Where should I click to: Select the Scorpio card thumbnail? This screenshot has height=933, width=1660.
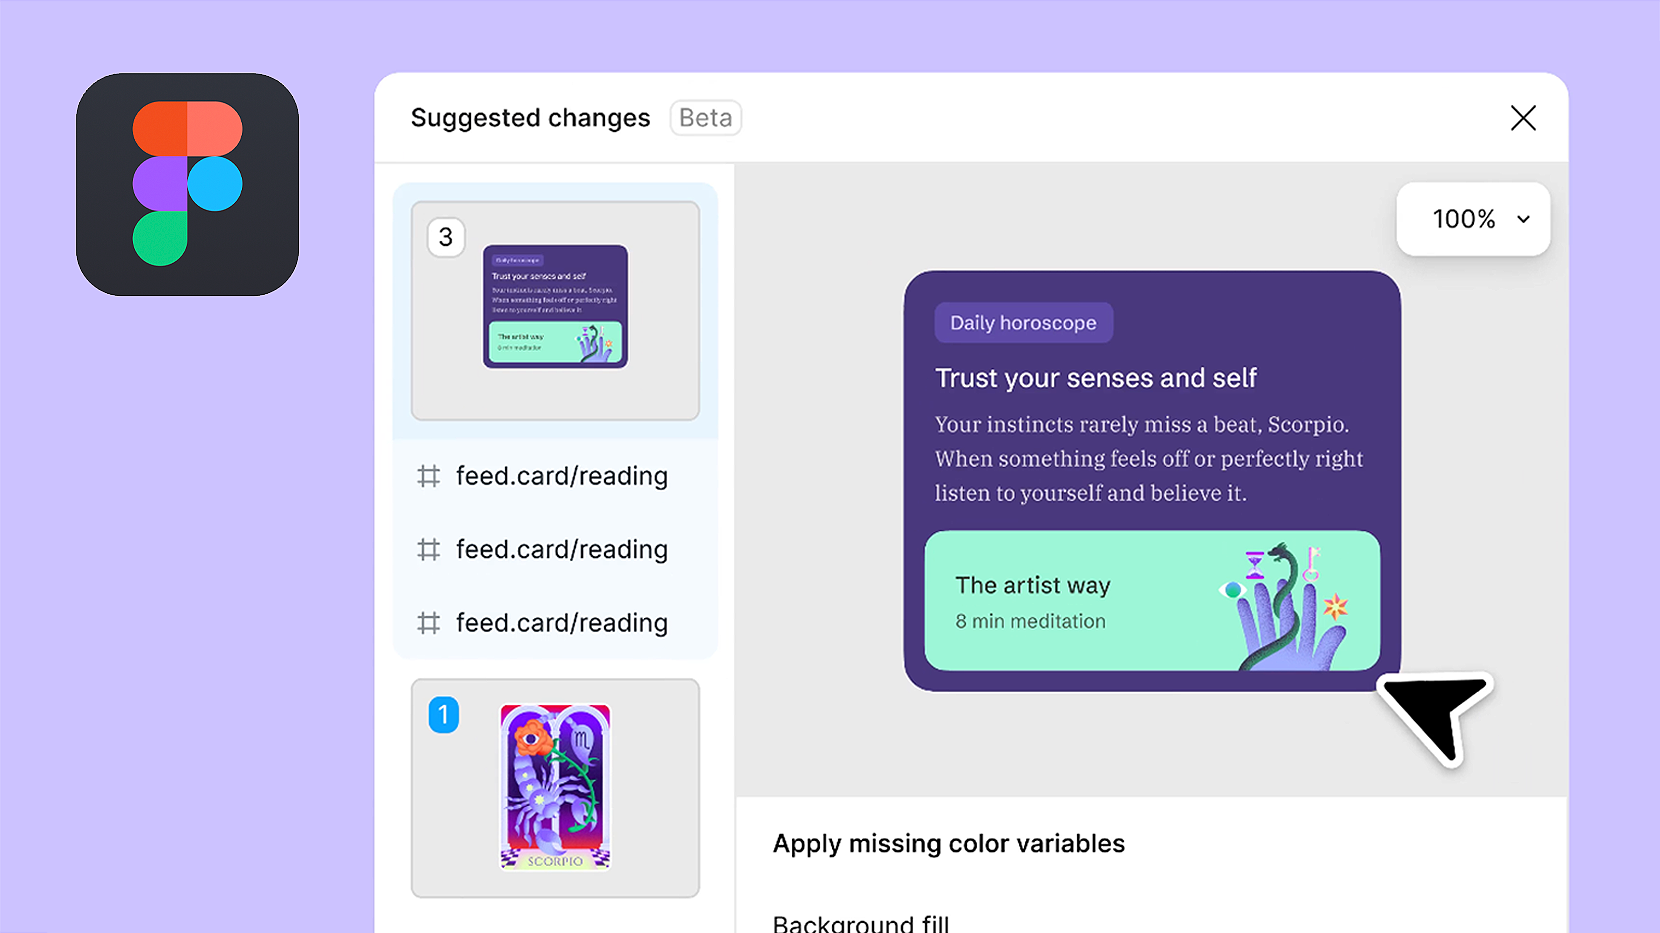pyautogui.click(x=555, y=788)
